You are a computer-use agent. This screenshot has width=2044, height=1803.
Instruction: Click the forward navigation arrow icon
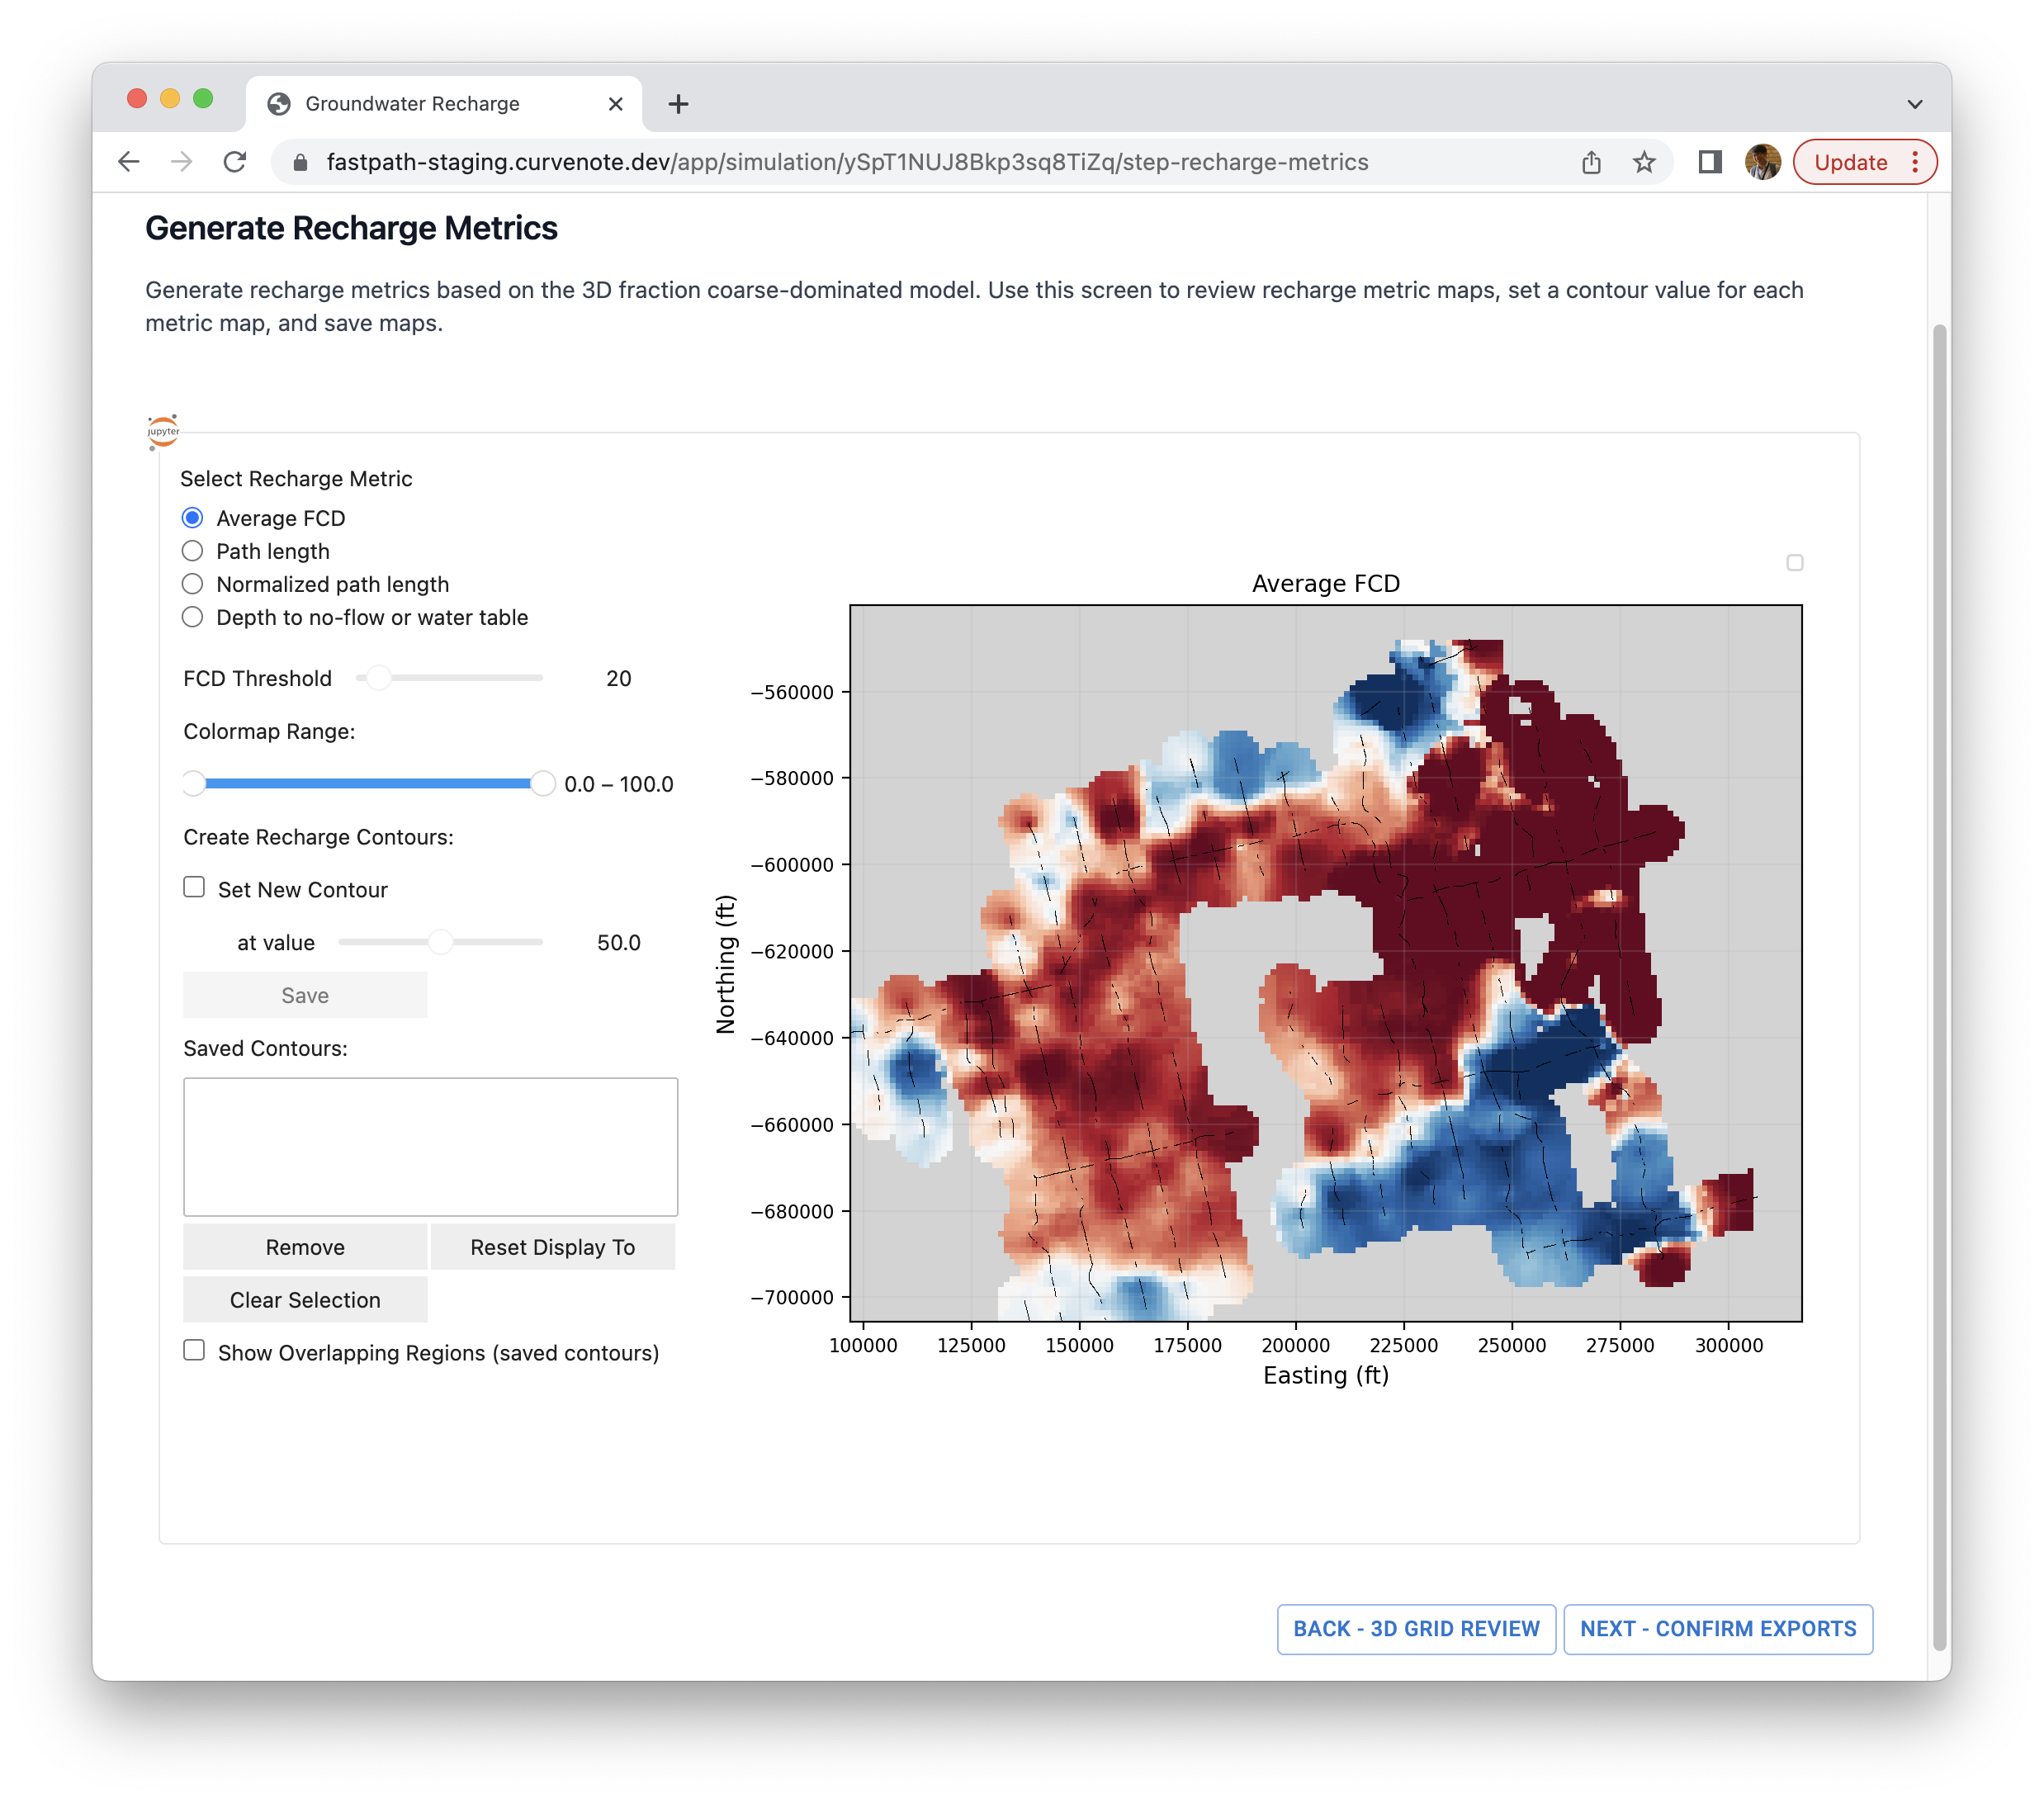tap(182, 162)
